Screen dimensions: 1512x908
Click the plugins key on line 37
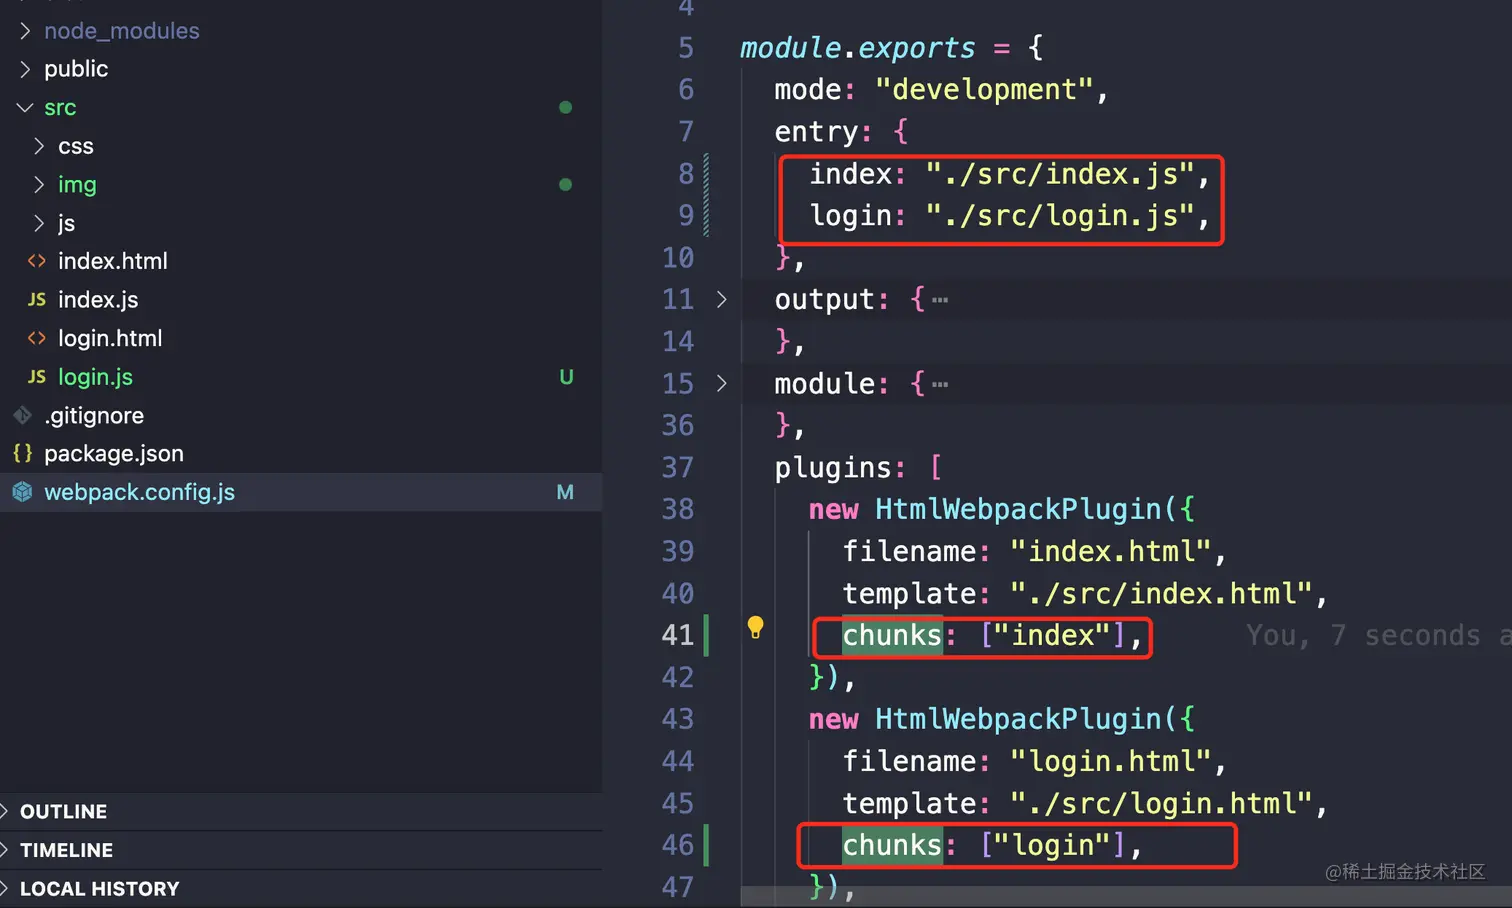[x=832, y=467]
